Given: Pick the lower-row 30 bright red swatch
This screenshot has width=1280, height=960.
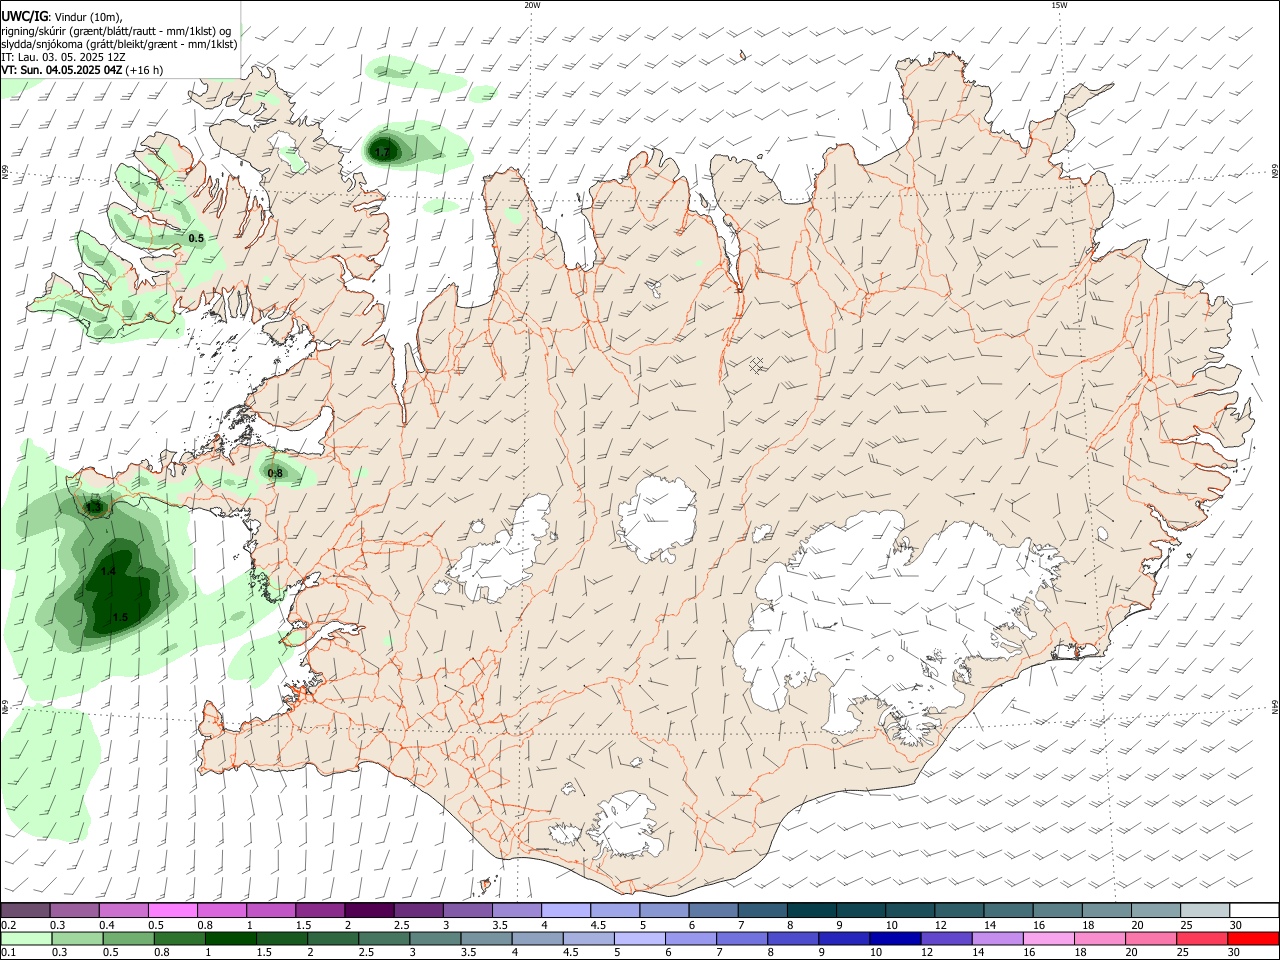Looking at the screenshot, I should coord(1254,938).
